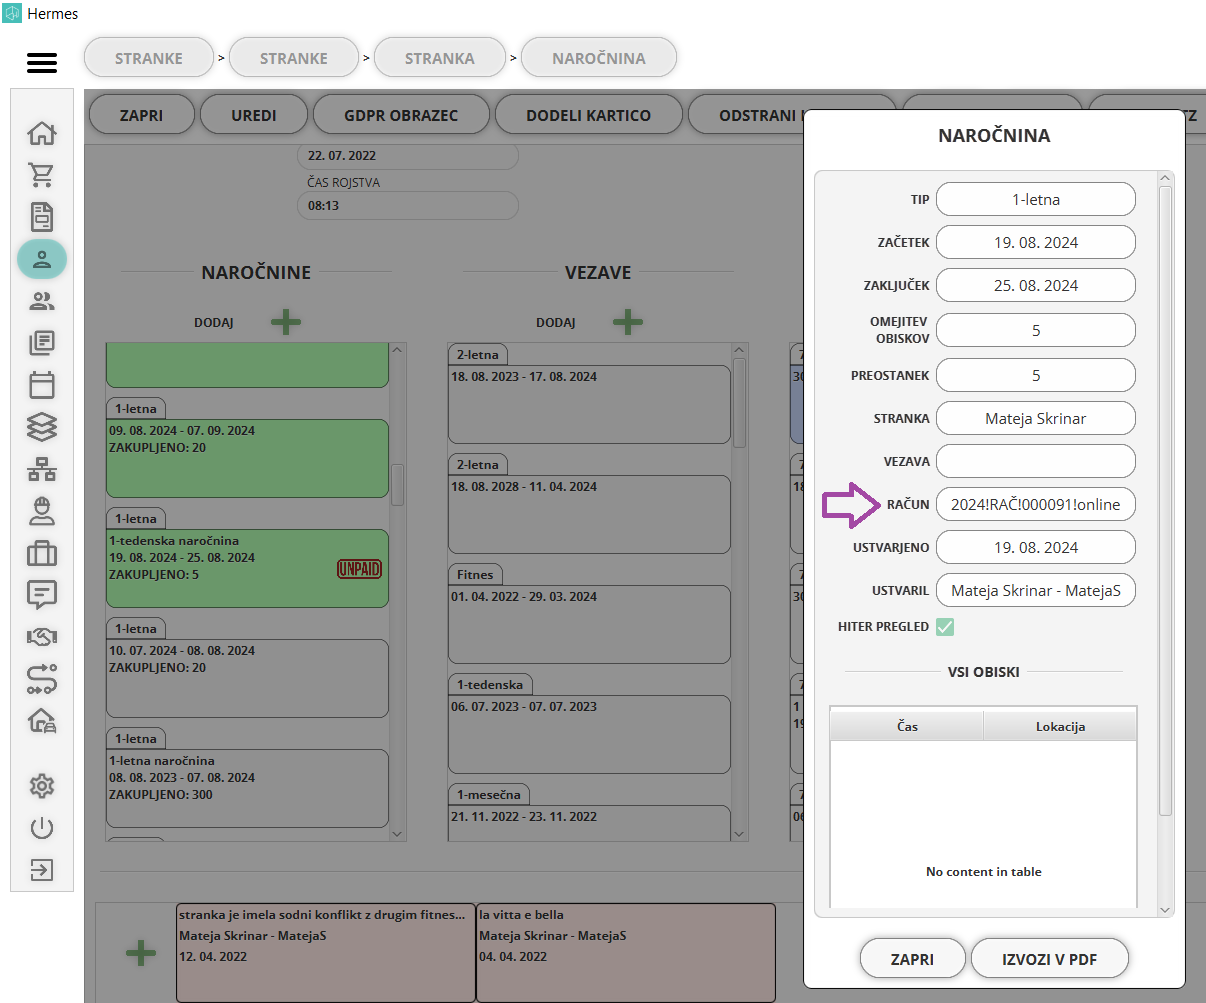
Task: Open the stacked documents list icon in sidebar
Action: 42,343
